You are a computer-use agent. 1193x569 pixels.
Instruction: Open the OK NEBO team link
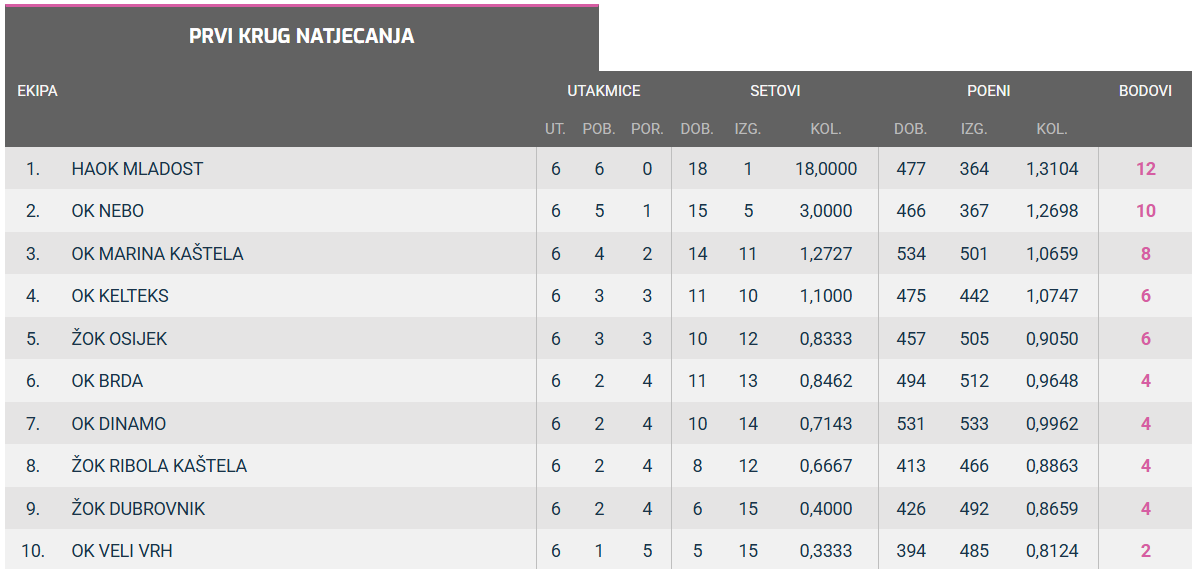coord(107,211)
